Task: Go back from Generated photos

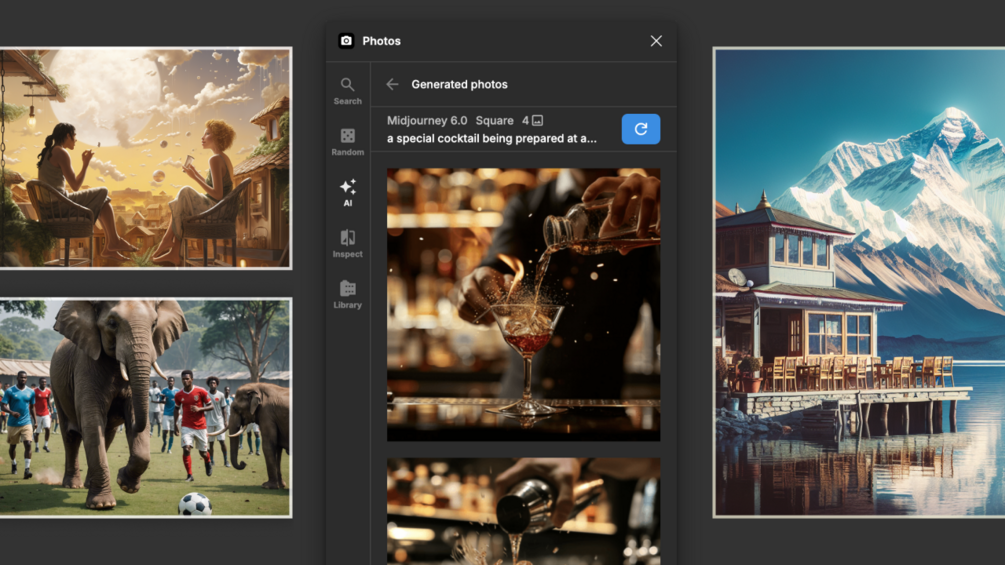Action: pyautogui.click(x=392, y=84)
